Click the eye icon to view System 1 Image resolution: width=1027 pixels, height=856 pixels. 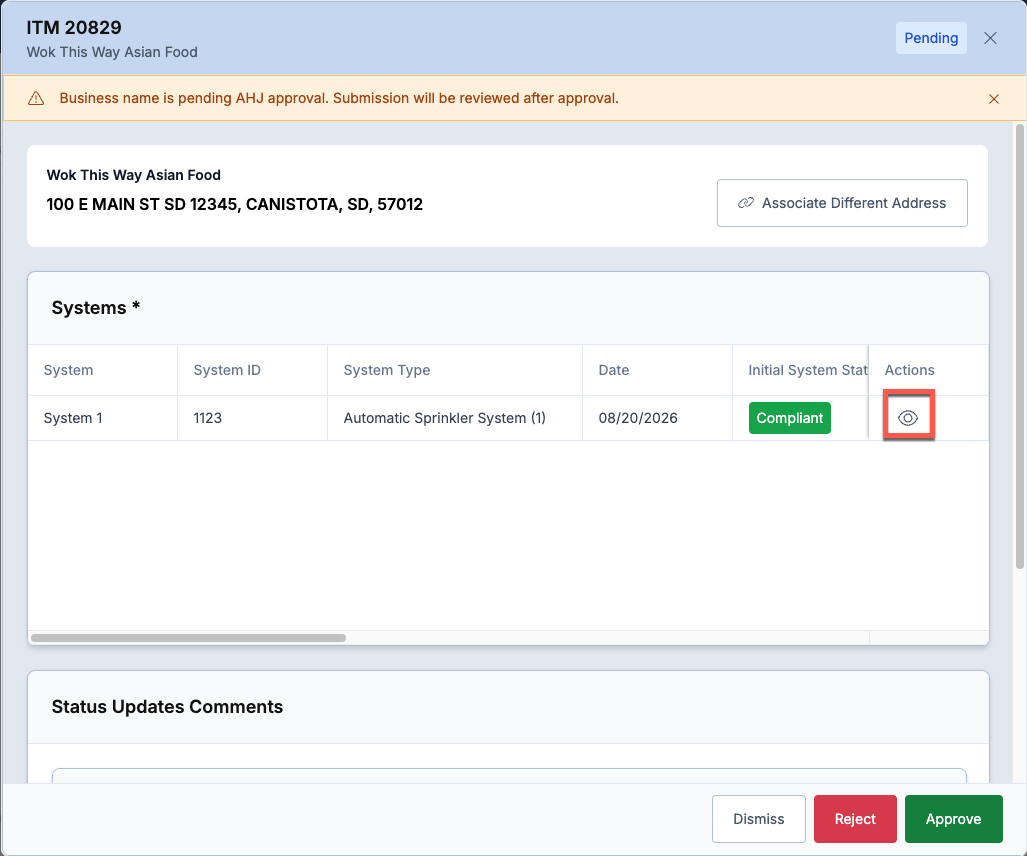[x=908, y=418]
